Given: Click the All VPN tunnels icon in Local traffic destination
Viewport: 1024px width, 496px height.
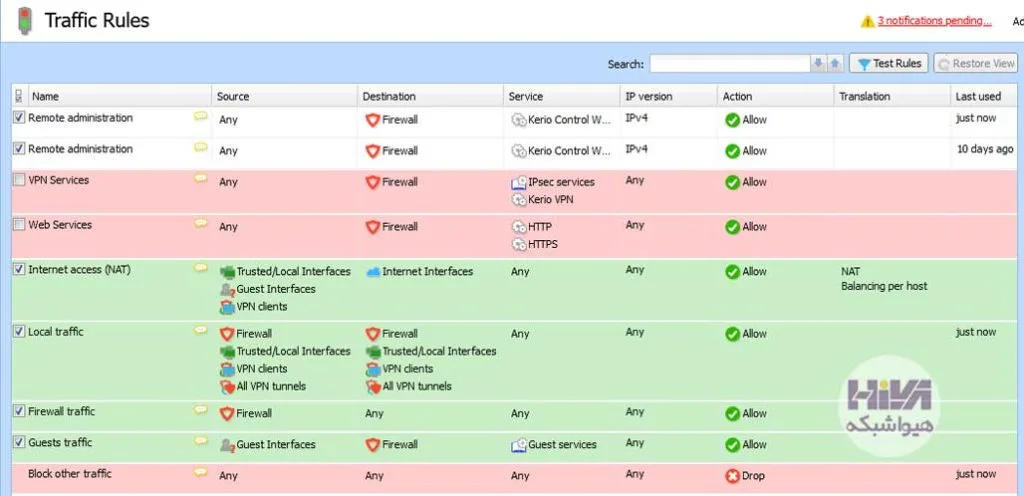Looking at the screenshot, I should (373, 386).
